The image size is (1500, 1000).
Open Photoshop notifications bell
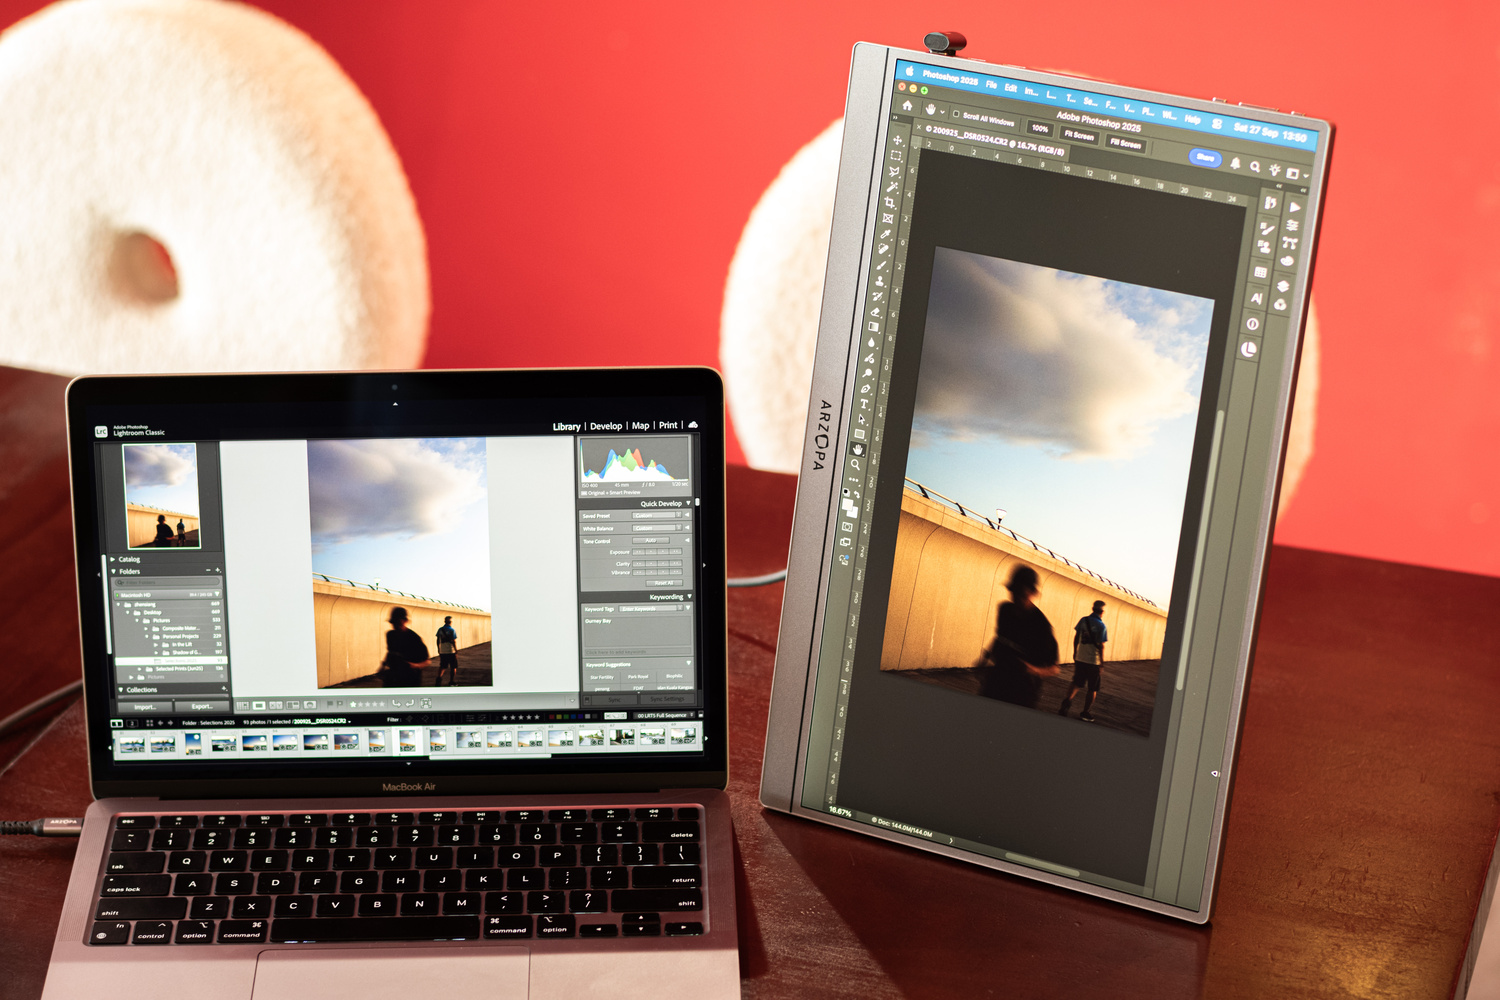1236,163
